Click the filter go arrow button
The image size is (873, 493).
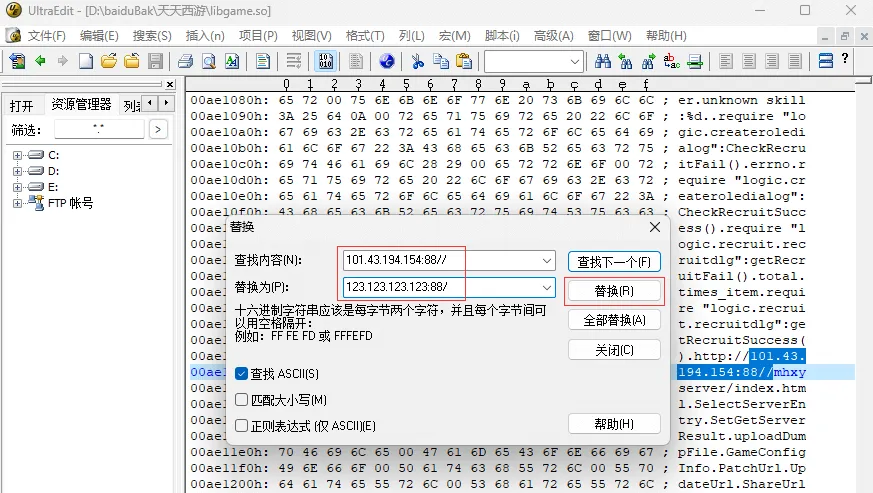pyautogui.click(x=158, y=129)
